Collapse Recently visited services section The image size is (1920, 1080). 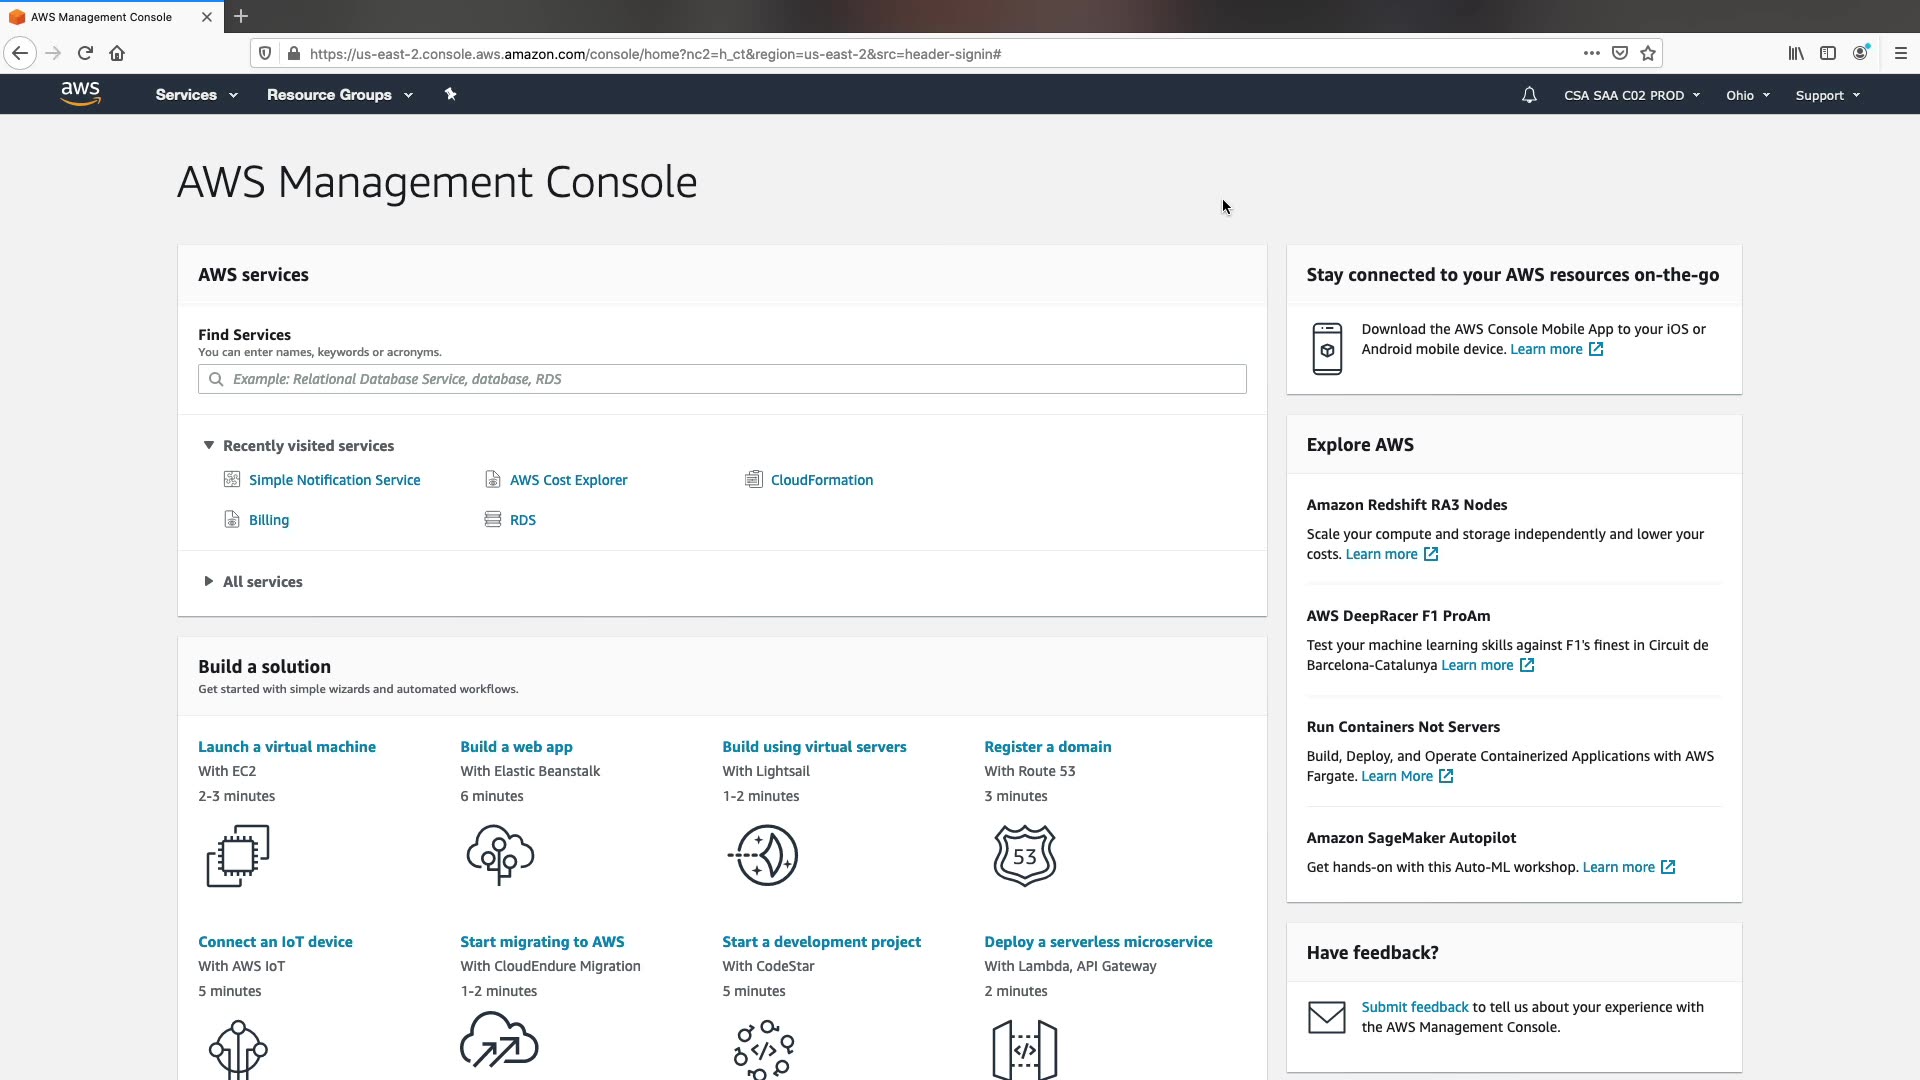[x=208, y=445]
